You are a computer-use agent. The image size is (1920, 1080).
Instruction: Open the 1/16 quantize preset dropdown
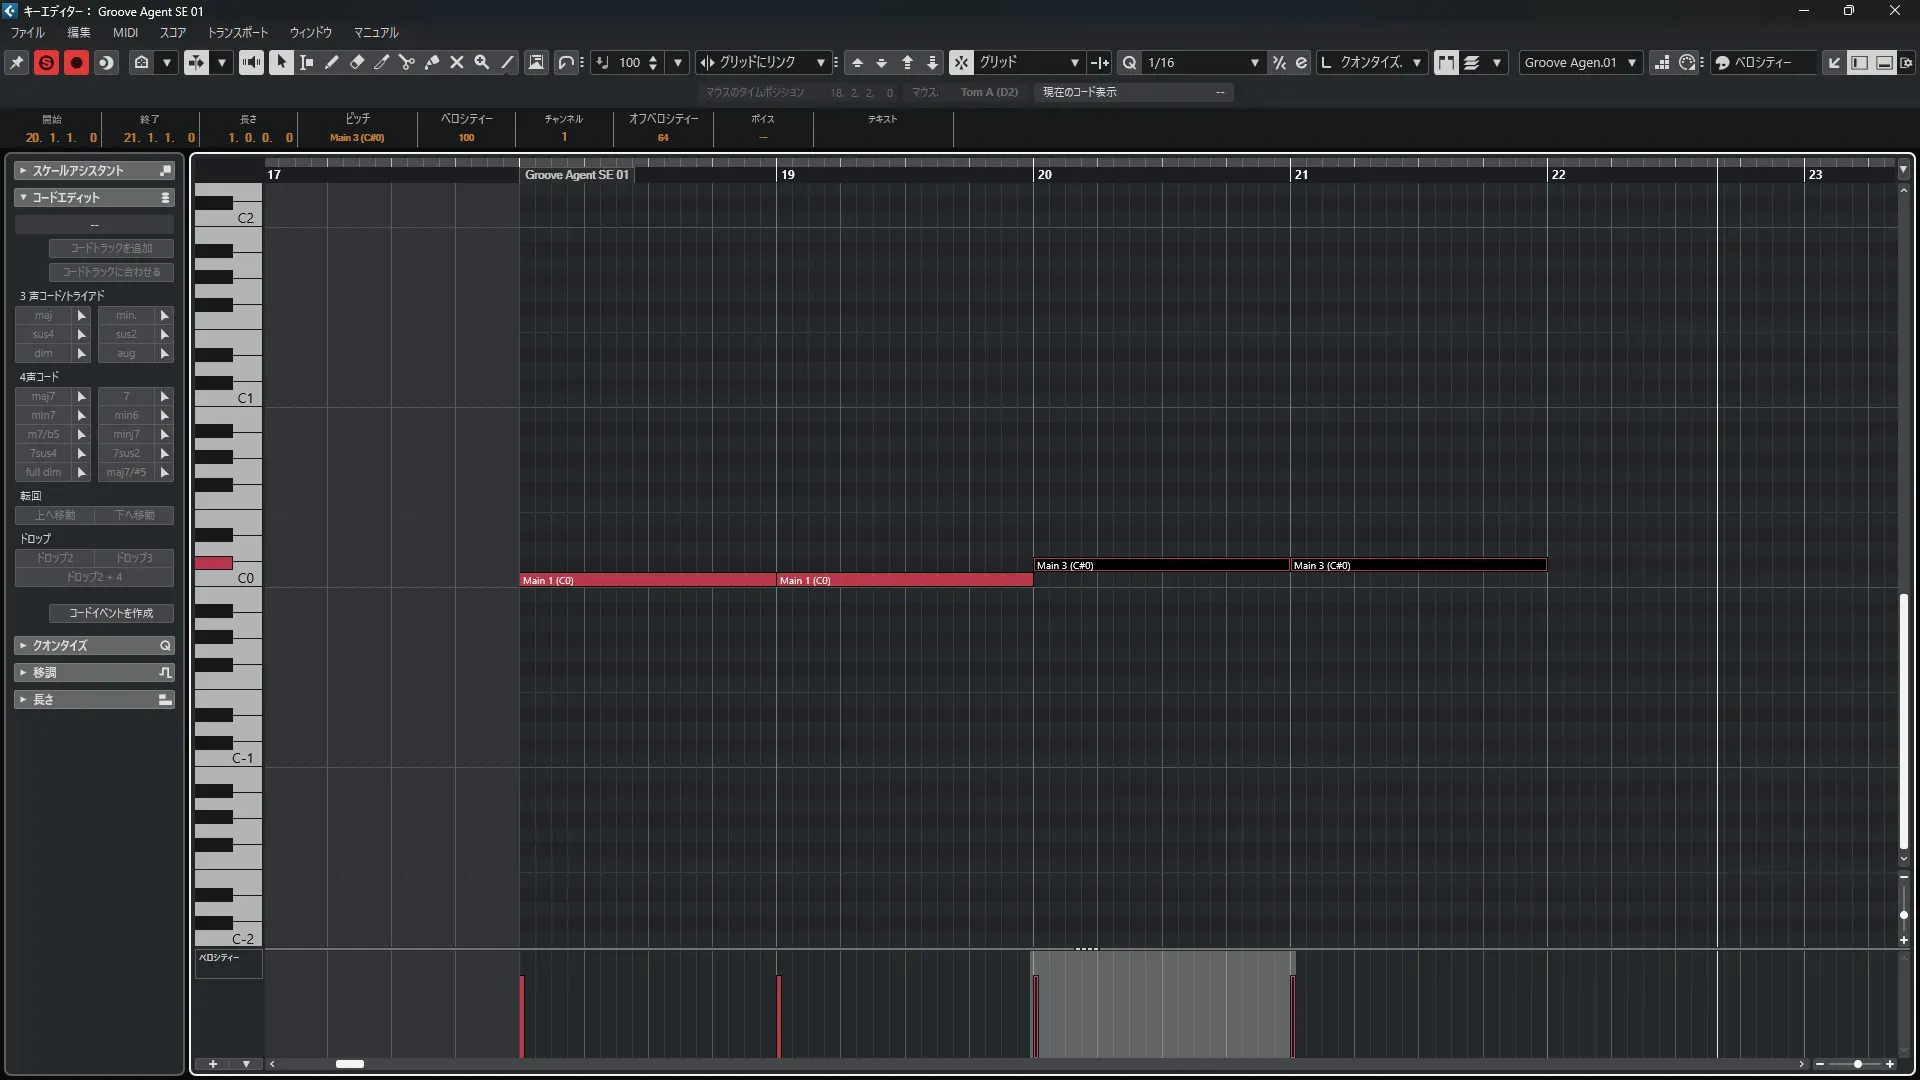[1254, 62]
